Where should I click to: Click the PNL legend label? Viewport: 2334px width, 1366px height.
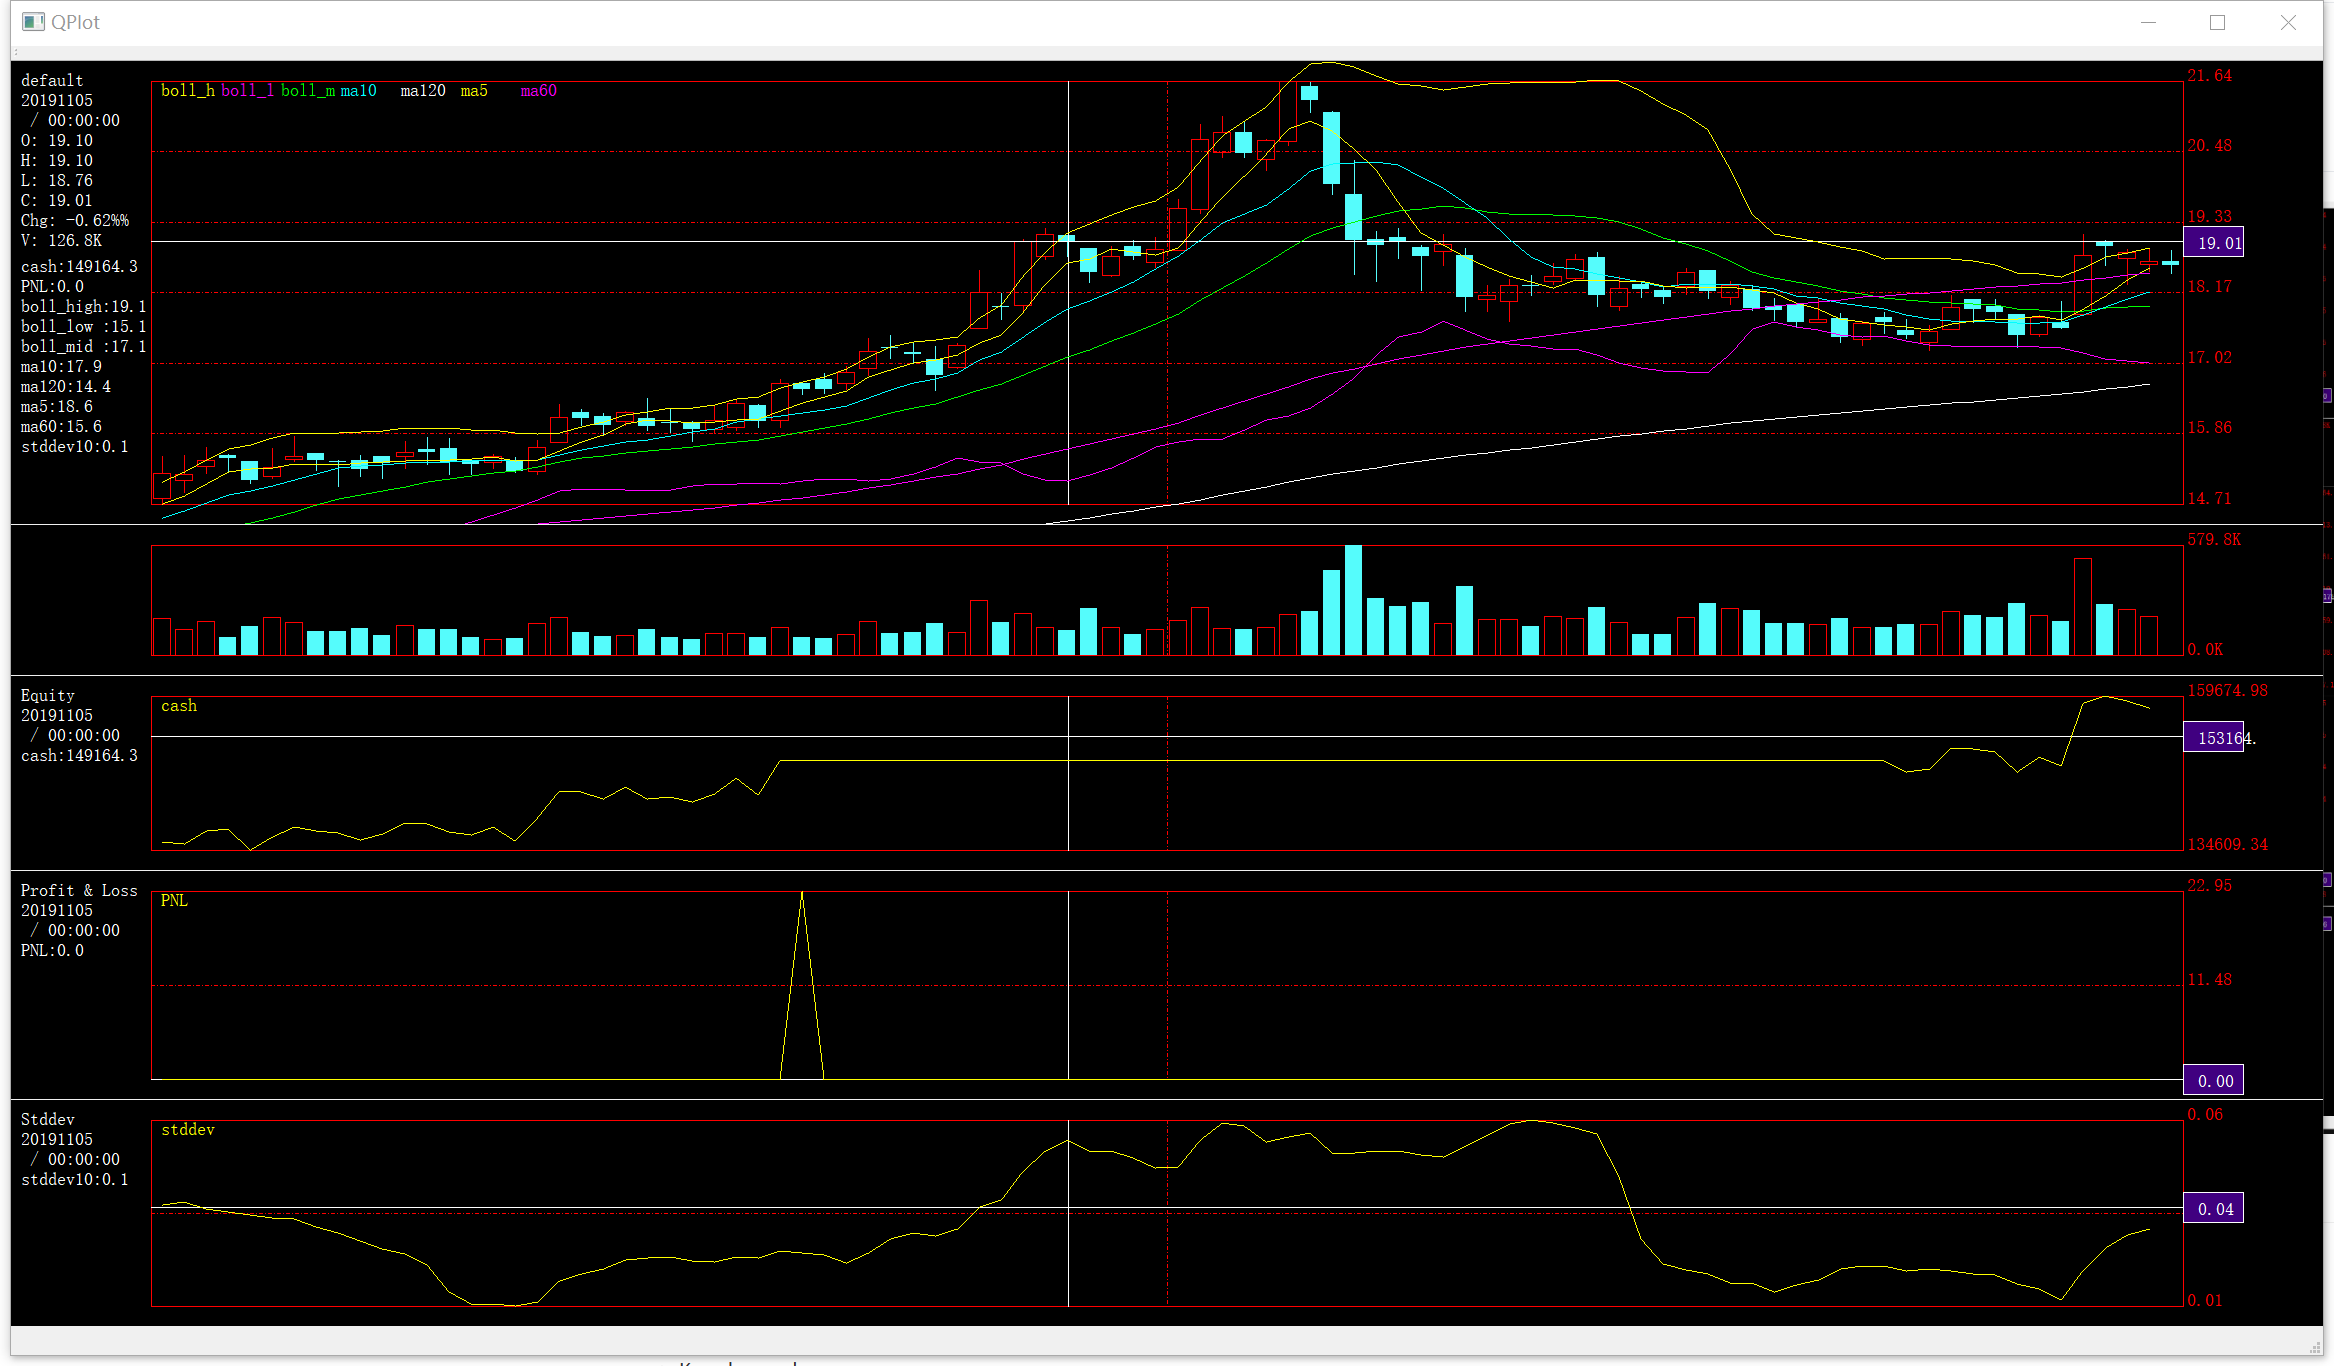point(174,901)
